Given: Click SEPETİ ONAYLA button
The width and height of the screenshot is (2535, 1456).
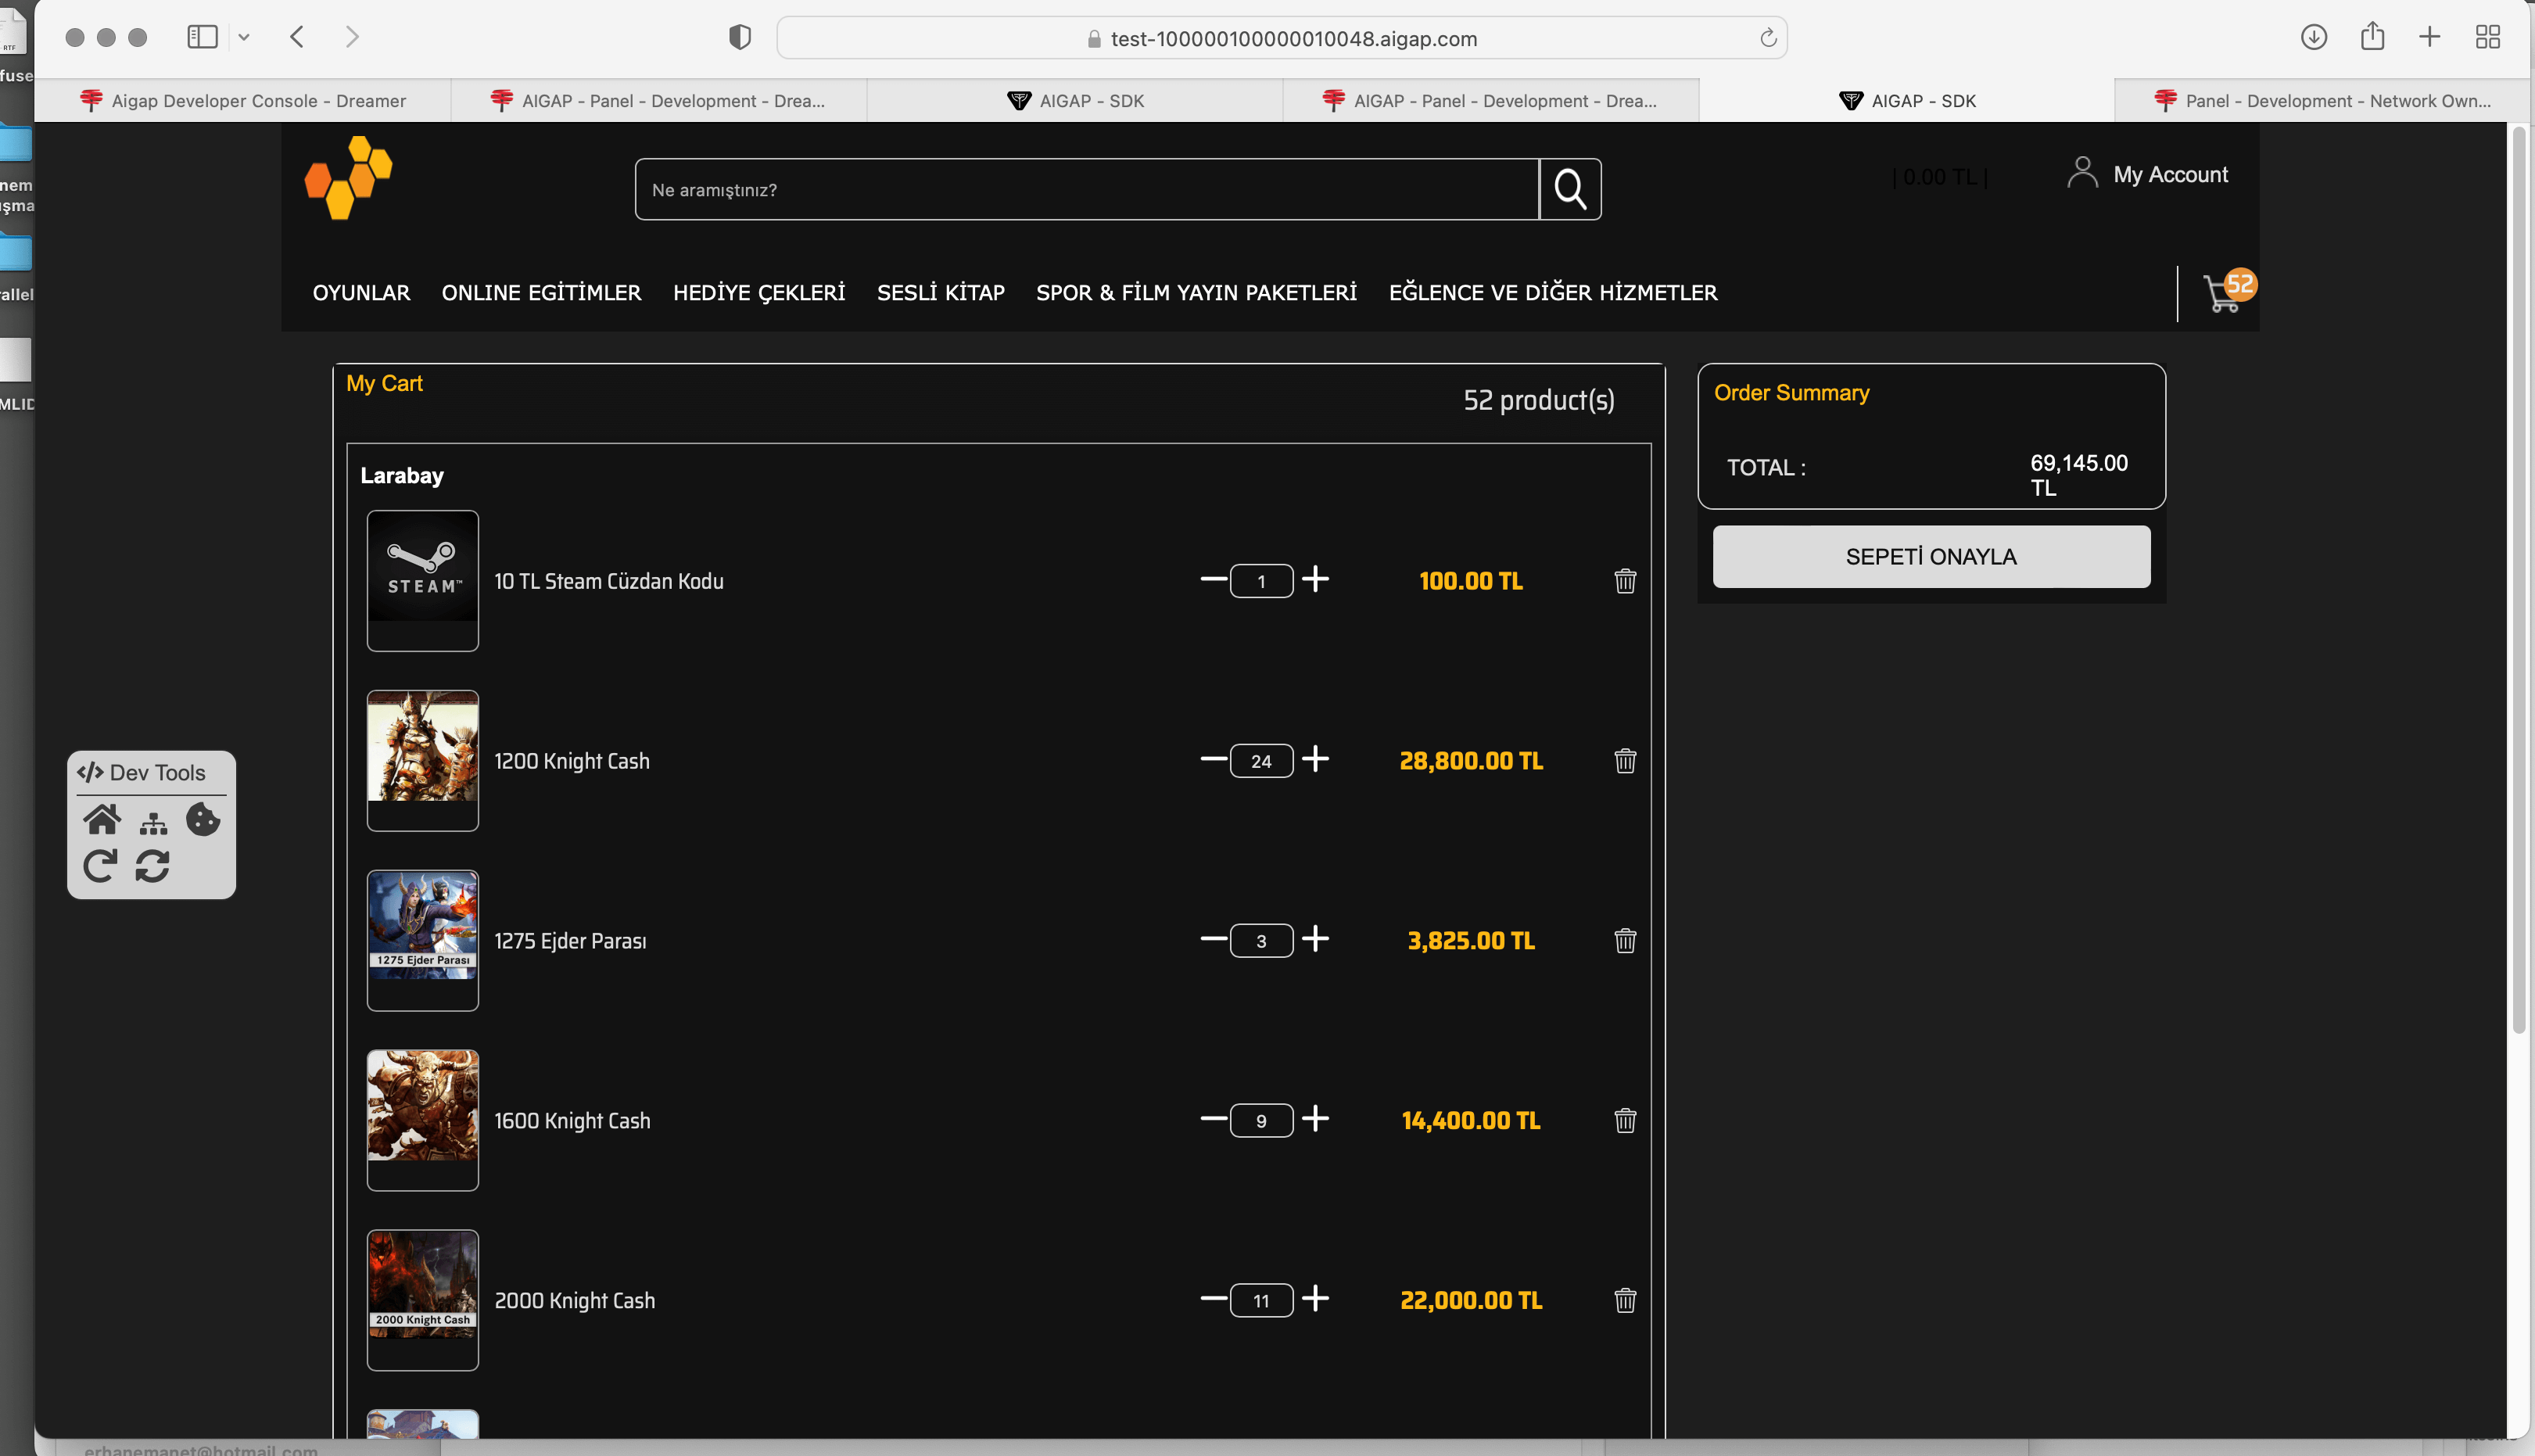Looking at the screenshot, I should click(x=1931, y=557).
